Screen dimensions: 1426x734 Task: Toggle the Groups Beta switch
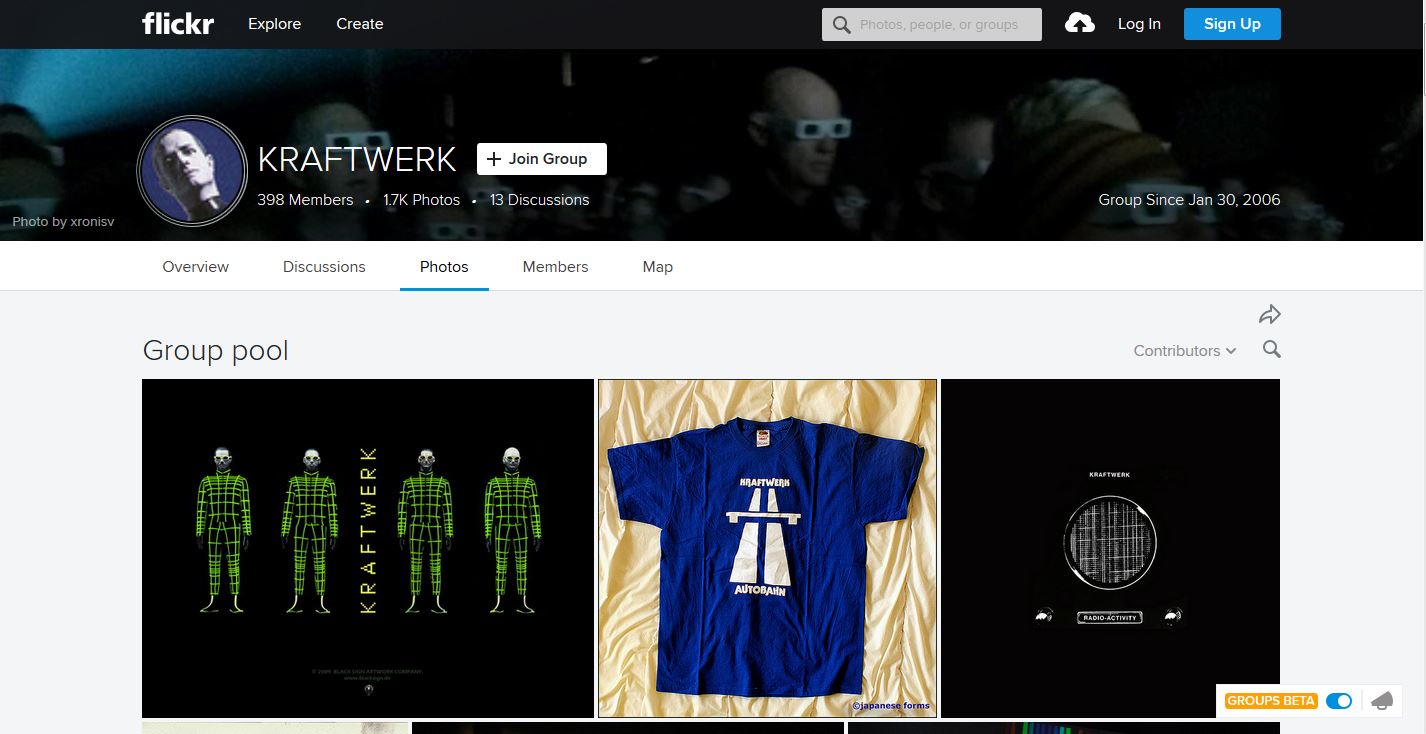point(1339,701)
